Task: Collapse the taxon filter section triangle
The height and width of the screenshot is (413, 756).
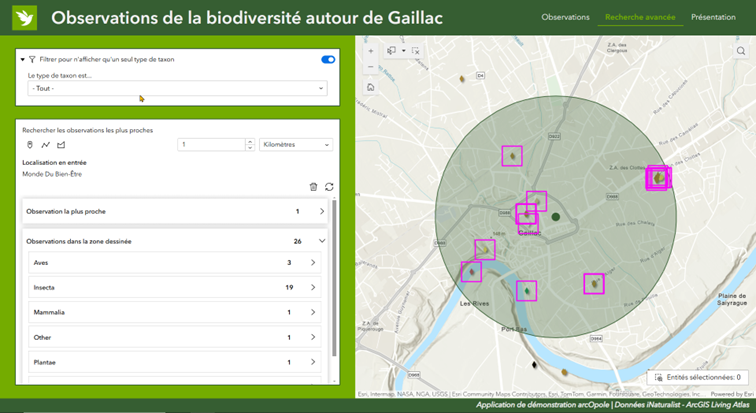Action: (22, 59)
